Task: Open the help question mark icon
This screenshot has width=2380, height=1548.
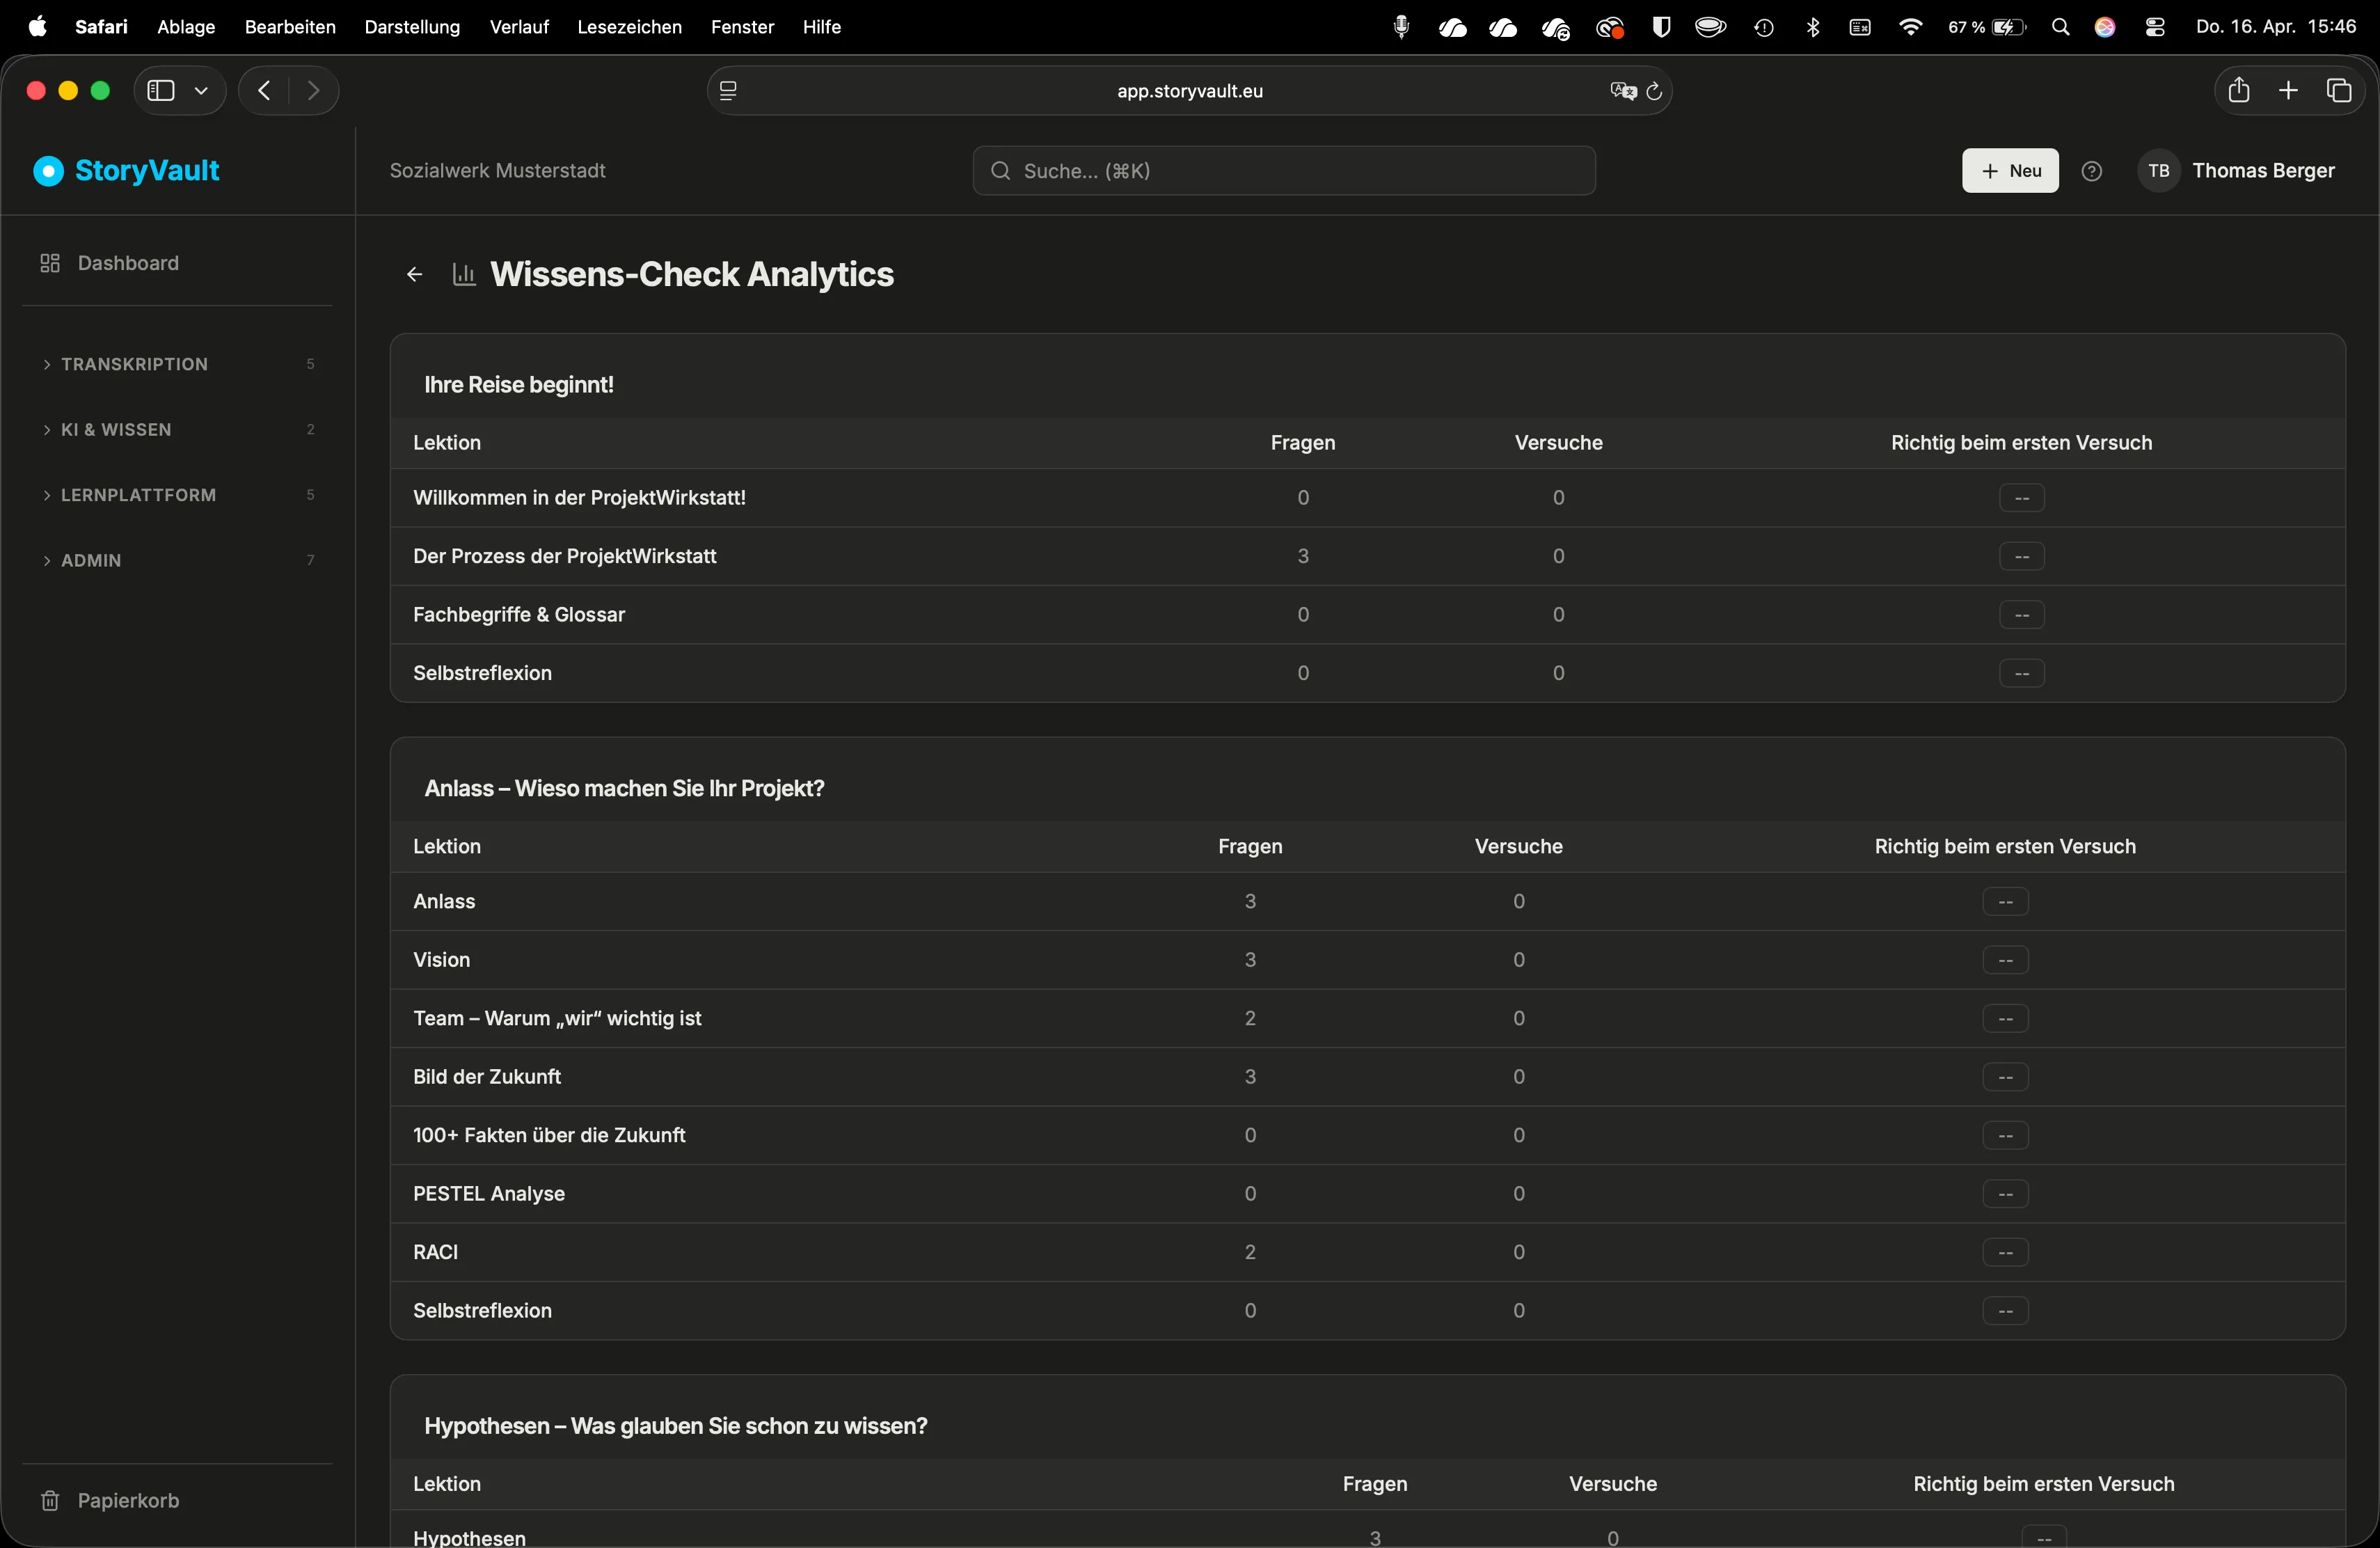Action: [2091, 171]
